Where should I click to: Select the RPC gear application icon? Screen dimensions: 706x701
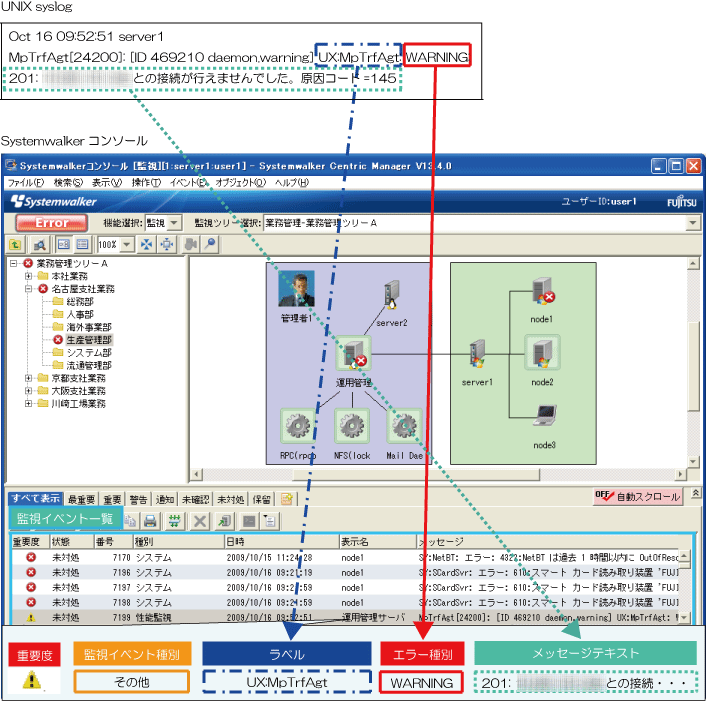(298, 426)
